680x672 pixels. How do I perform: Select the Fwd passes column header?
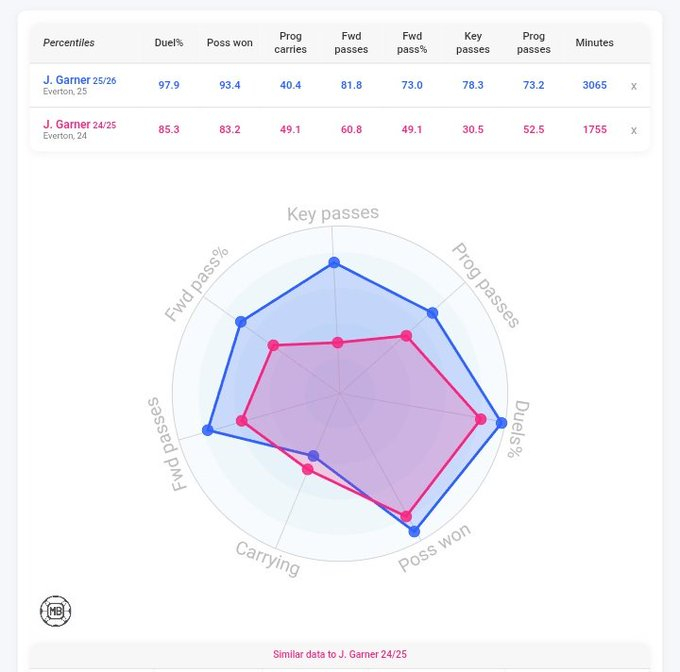tap(352, 43)
